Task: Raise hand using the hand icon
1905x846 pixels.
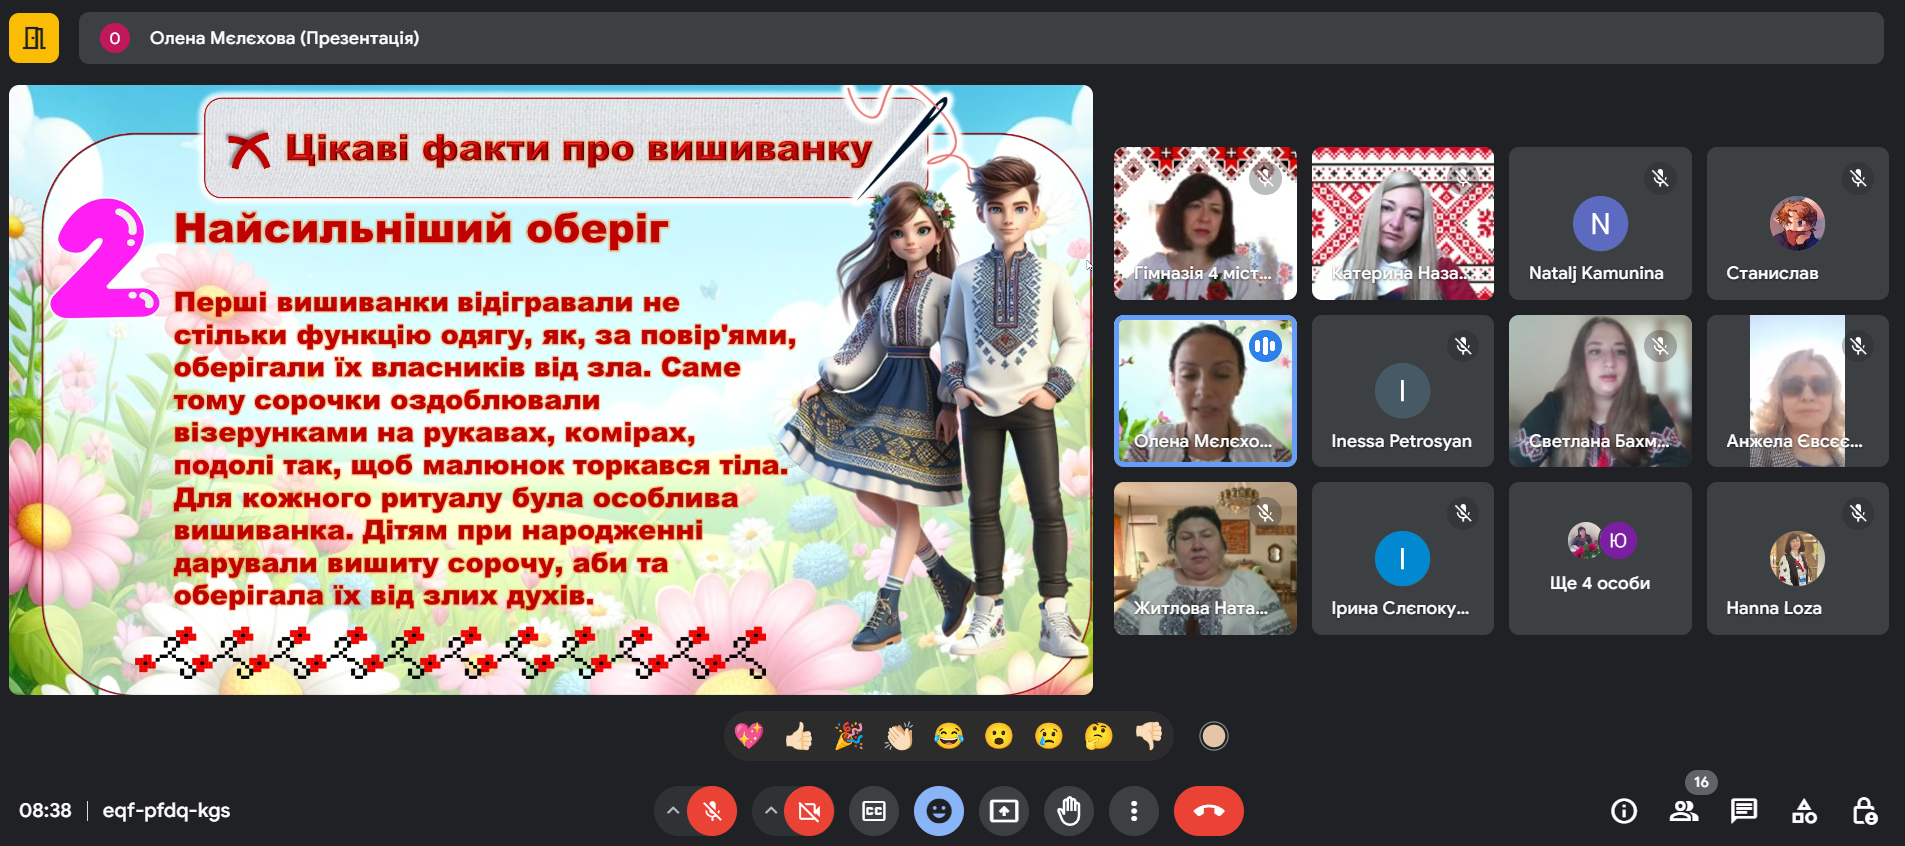Action: pyautogui.click(x=1069, y=811)
